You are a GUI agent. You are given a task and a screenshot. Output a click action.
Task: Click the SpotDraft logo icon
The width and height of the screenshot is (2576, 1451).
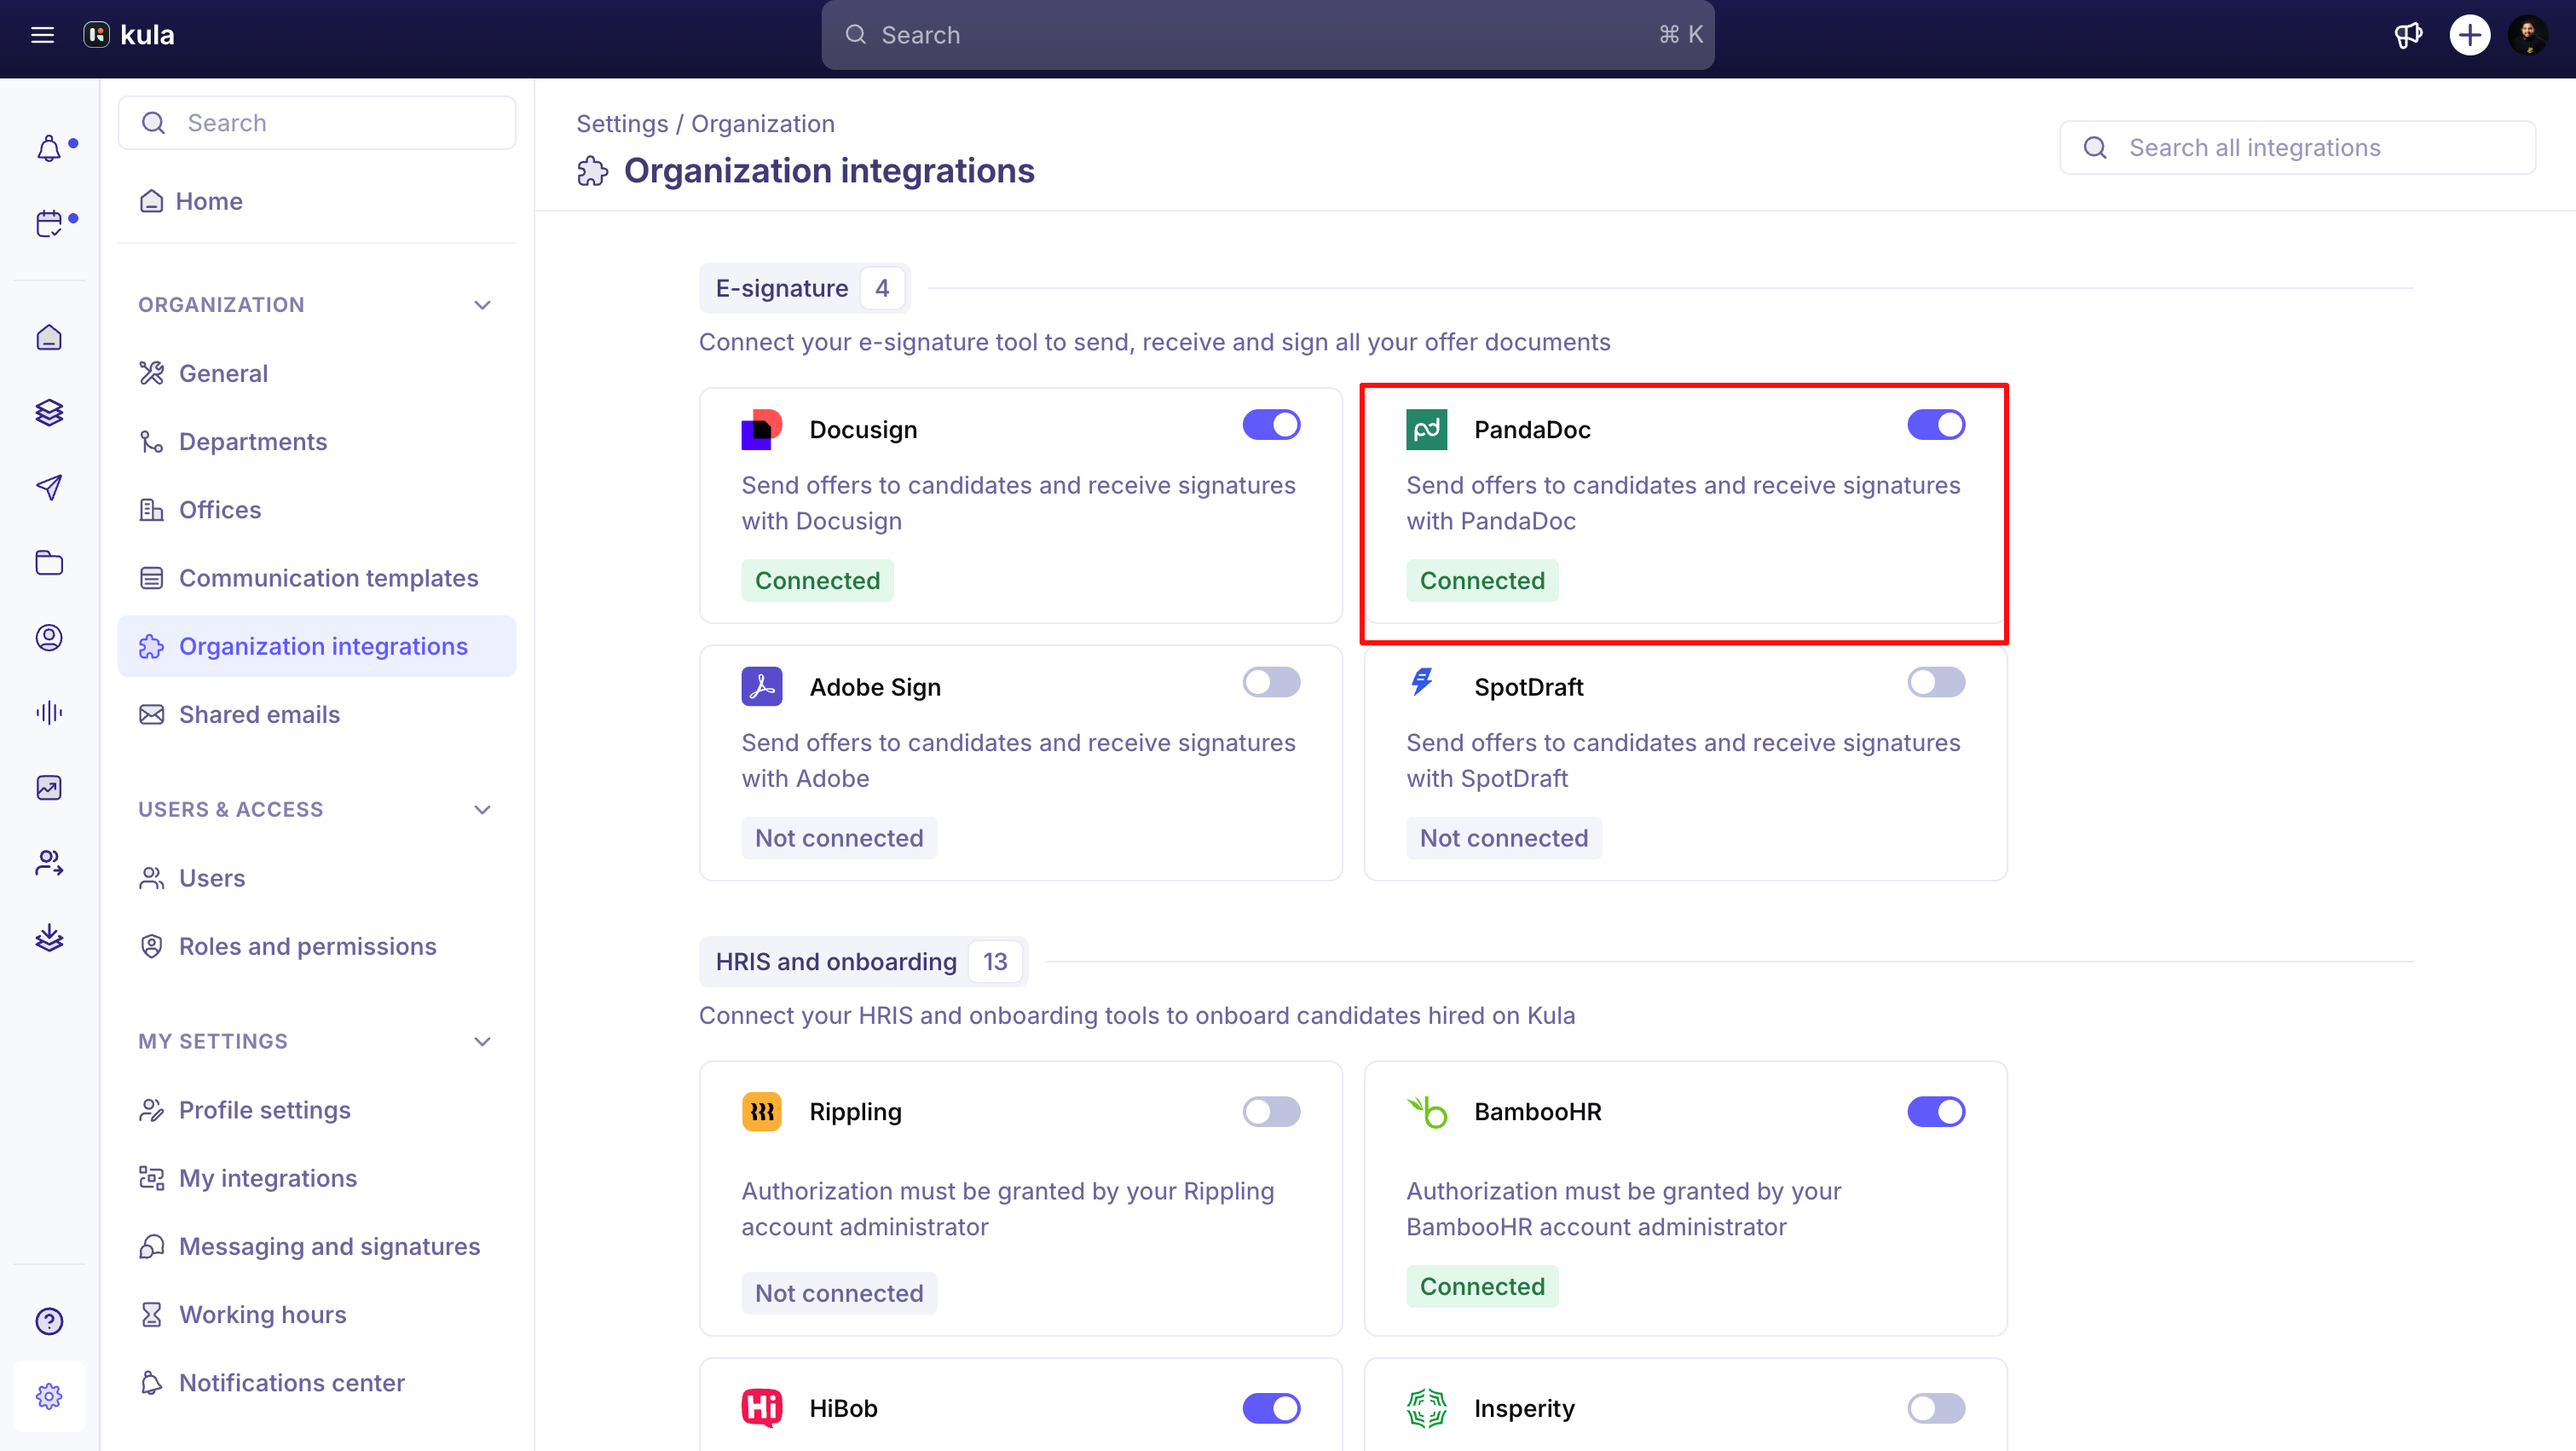1422,683
